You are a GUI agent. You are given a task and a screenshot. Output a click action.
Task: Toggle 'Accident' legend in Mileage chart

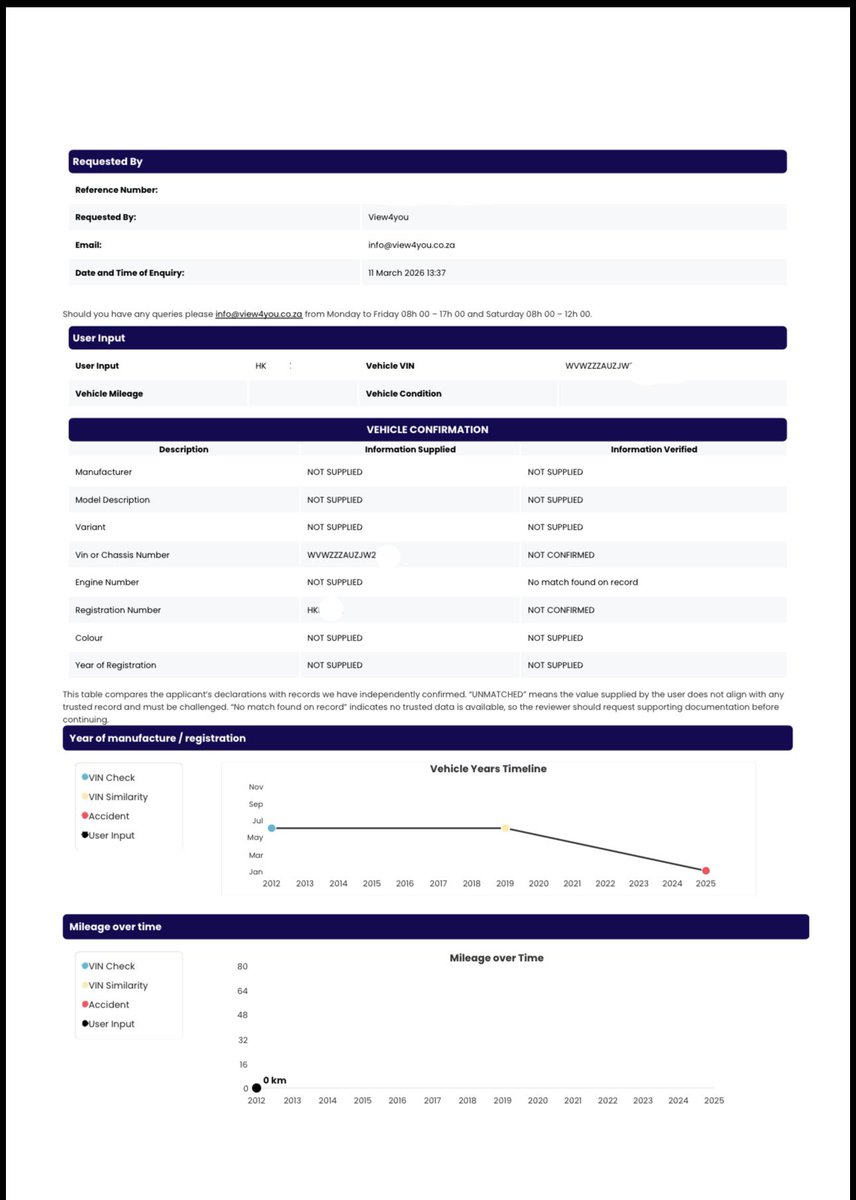[x=105, y=1005]
